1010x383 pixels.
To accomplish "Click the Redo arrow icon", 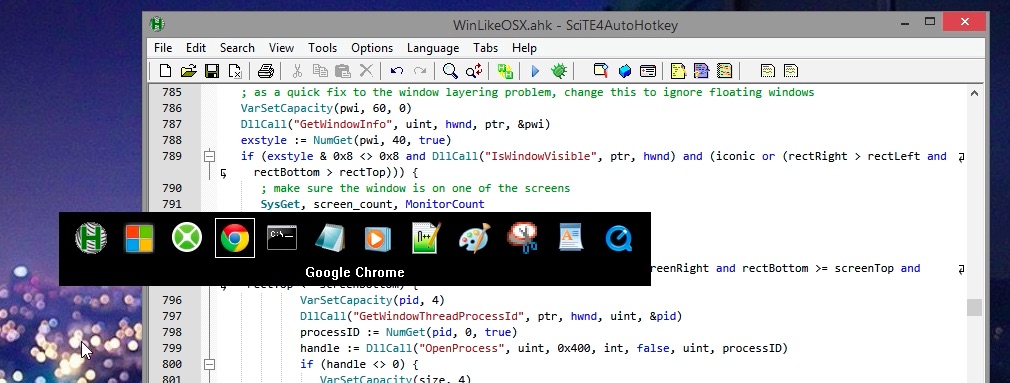I will coord(420,71).
